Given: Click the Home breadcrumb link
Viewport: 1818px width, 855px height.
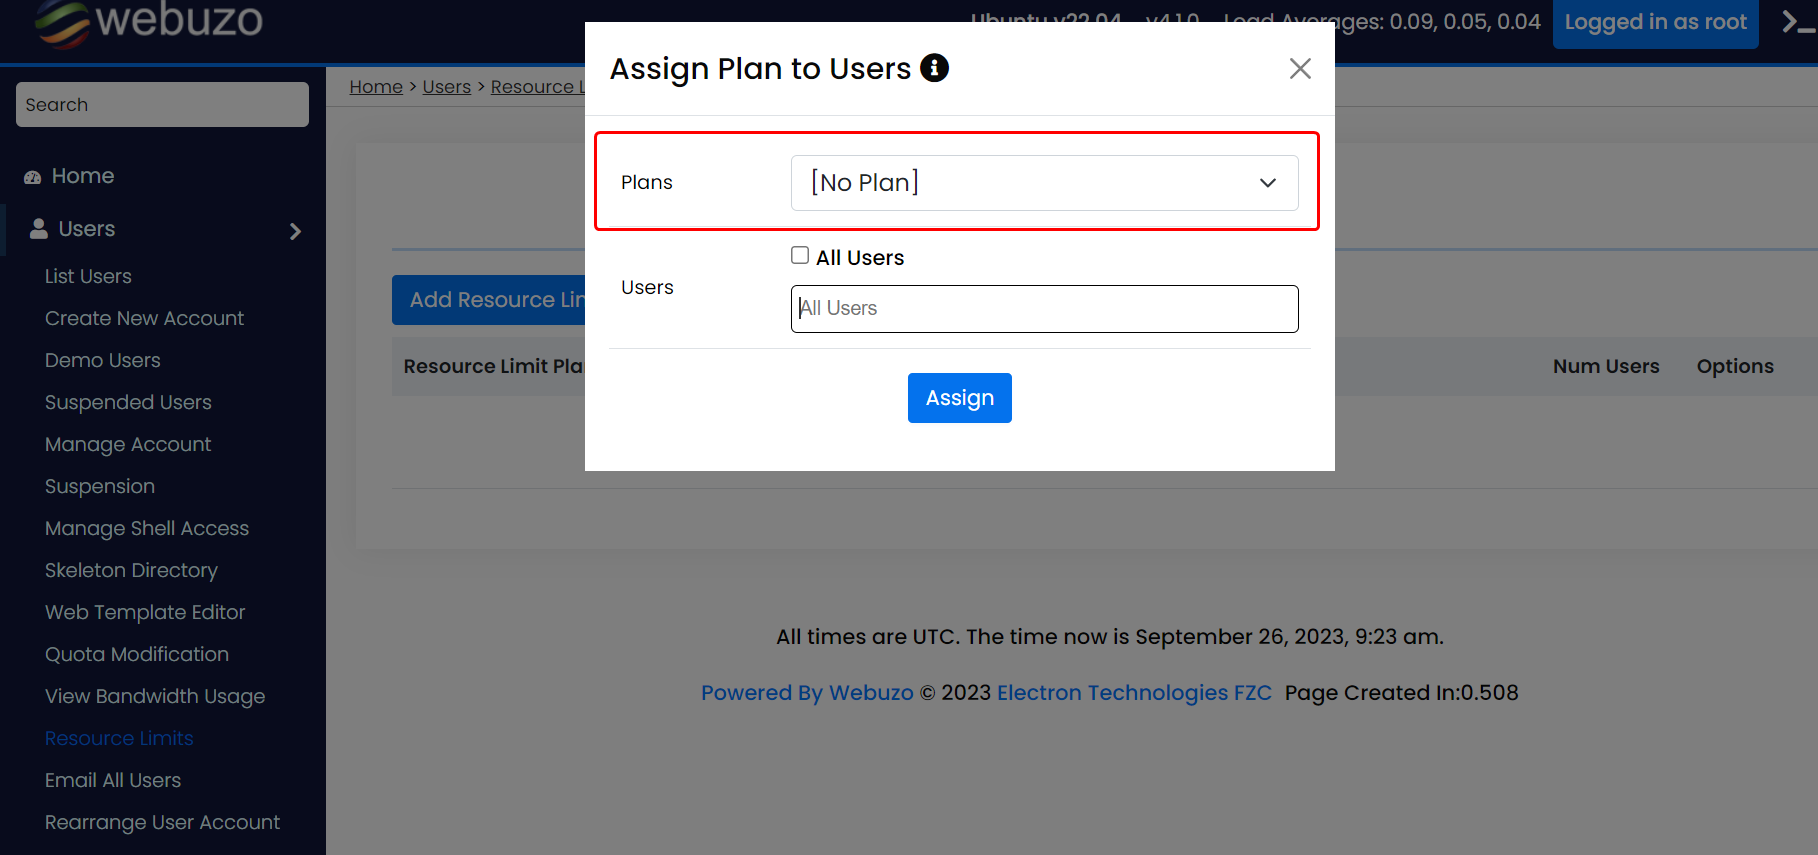Looking at the screenshot, I should (x=376, y=87).
